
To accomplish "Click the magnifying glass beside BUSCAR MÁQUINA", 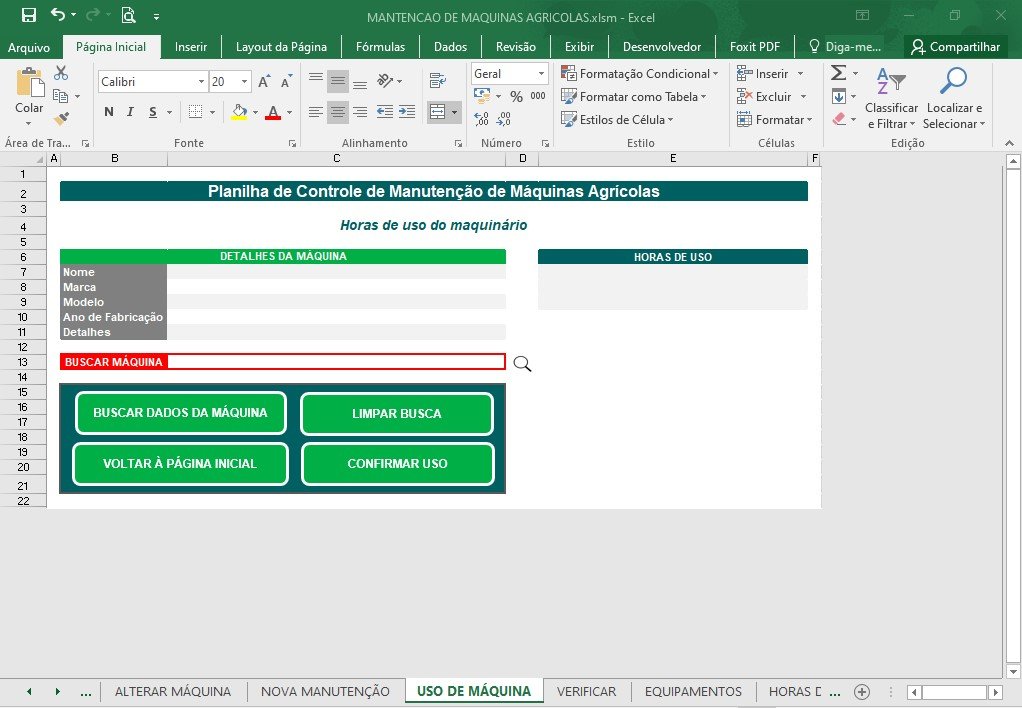I will tap(522, 363).
